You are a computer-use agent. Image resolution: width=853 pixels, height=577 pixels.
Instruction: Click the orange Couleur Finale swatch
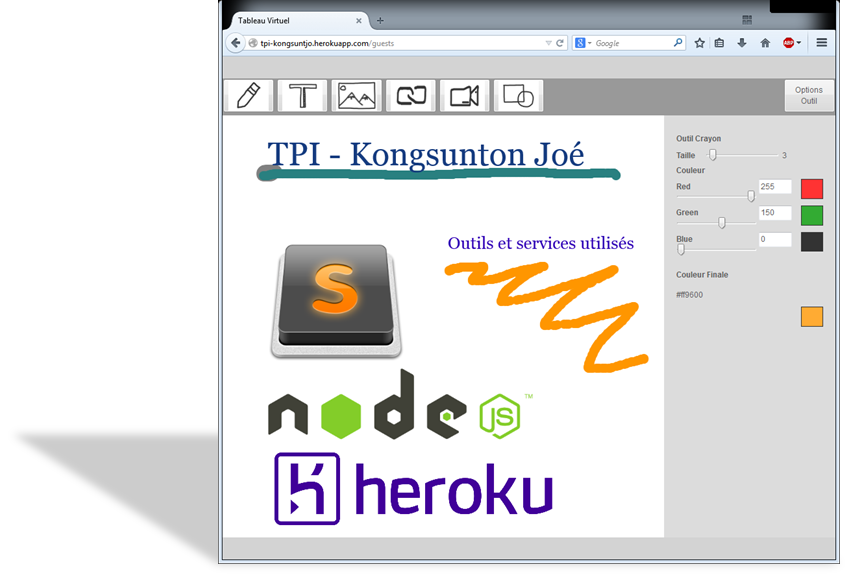(812, 317)
